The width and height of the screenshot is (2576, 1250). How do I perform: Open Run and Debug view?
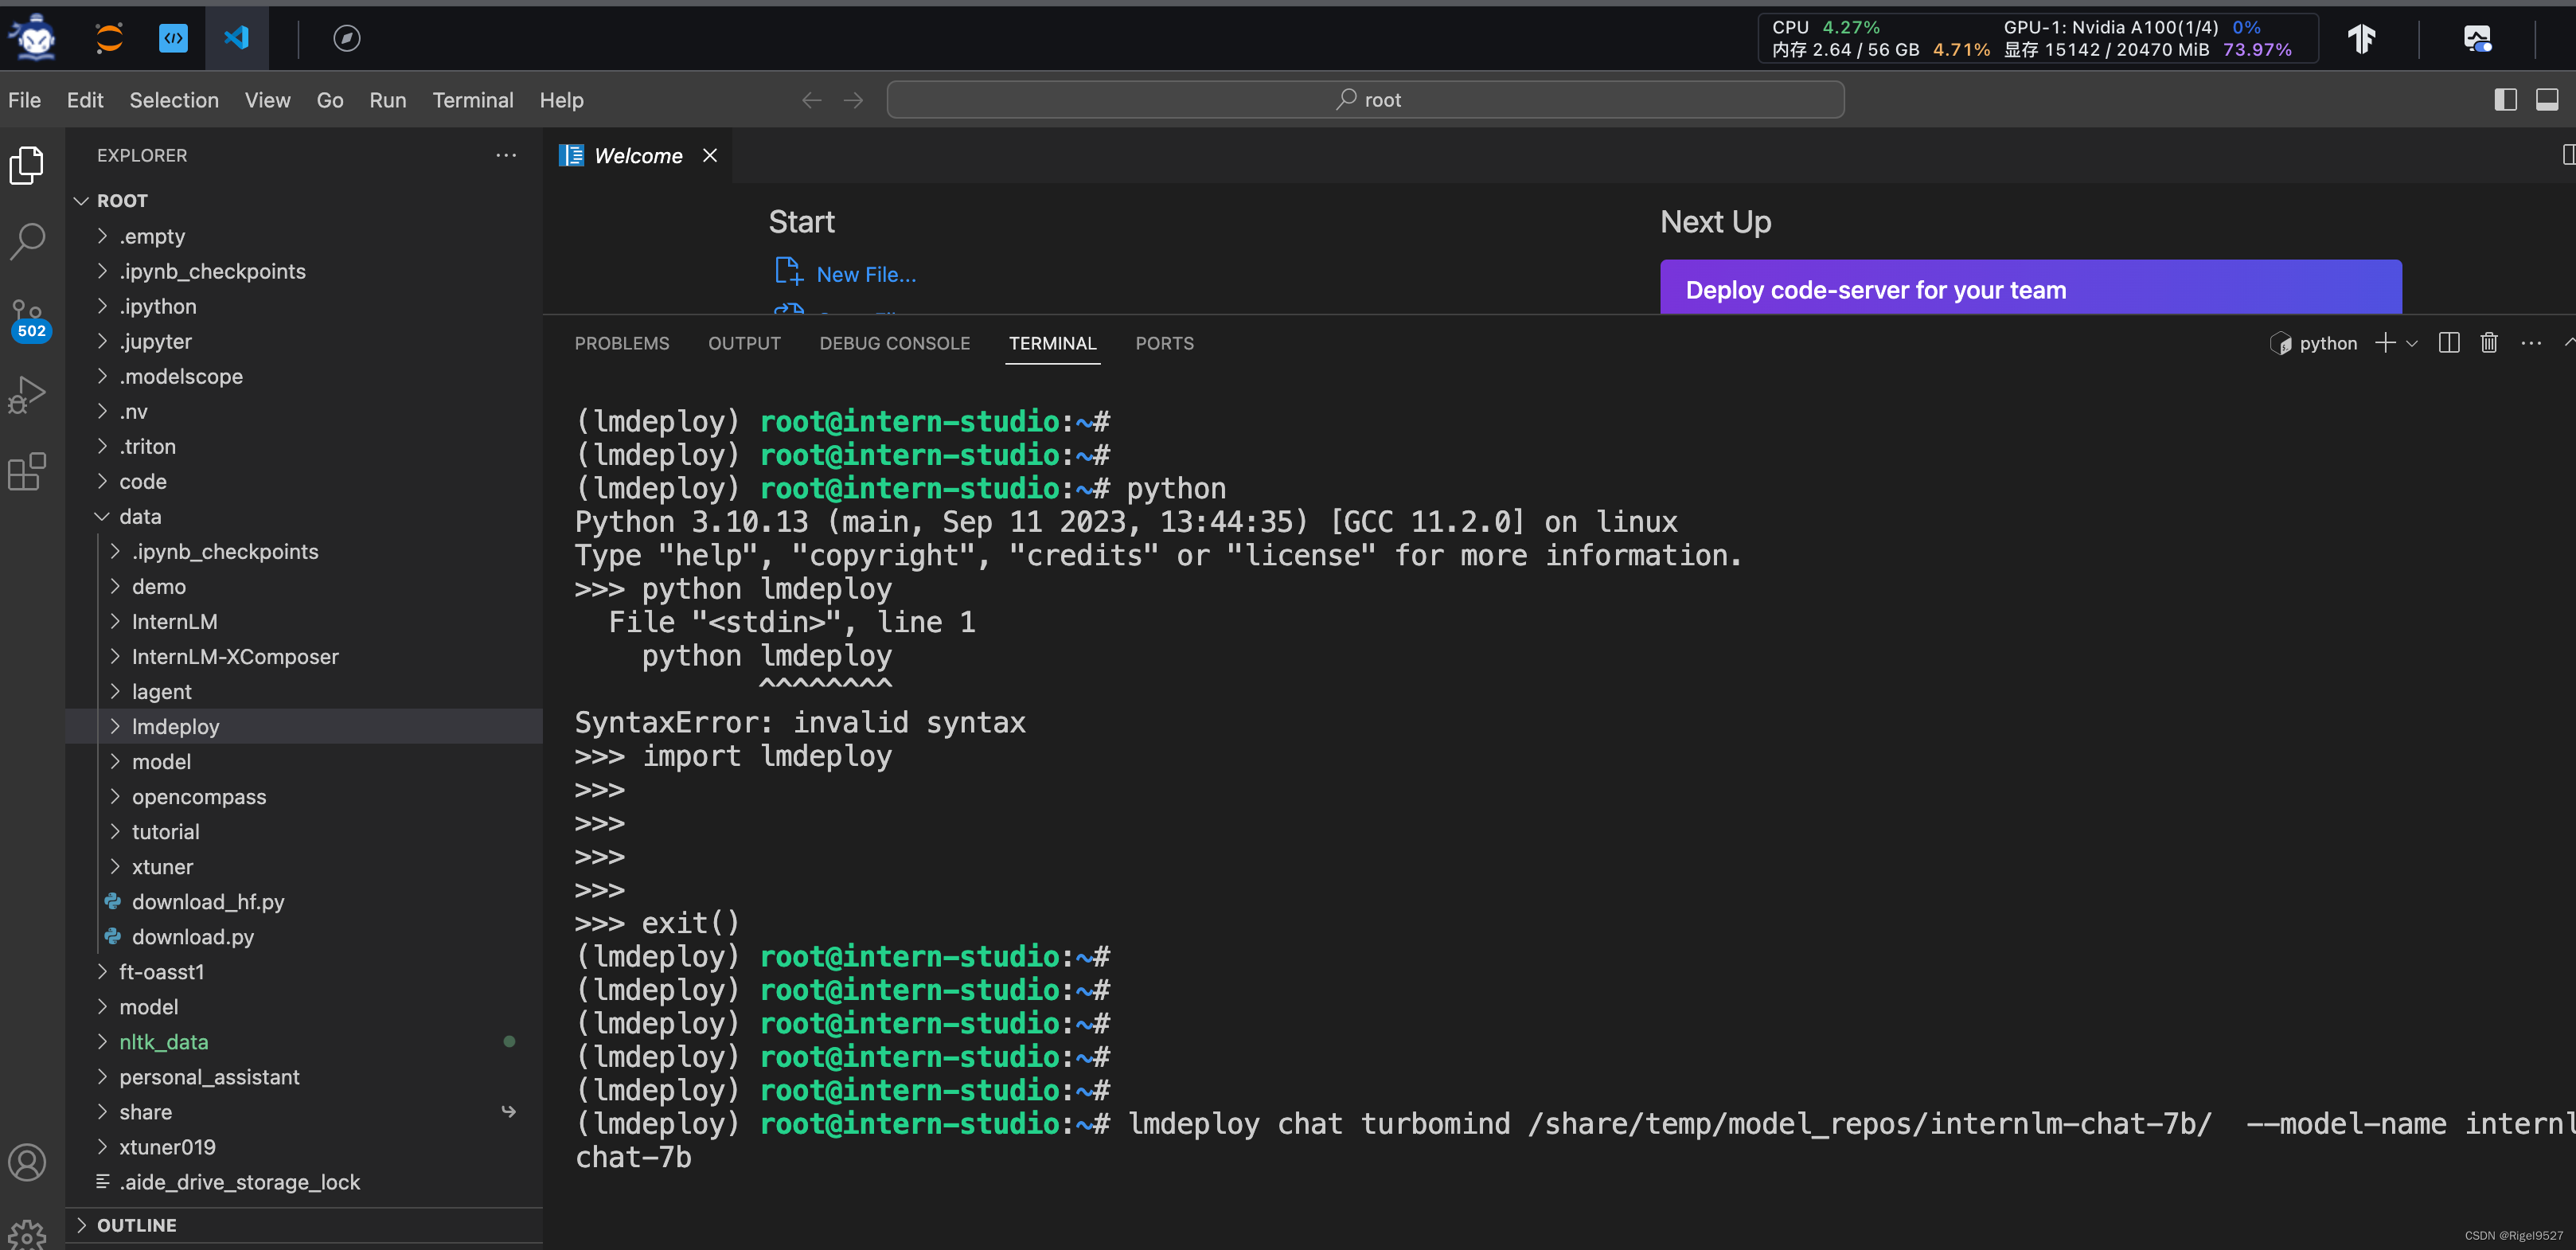(x=27, y=394)
